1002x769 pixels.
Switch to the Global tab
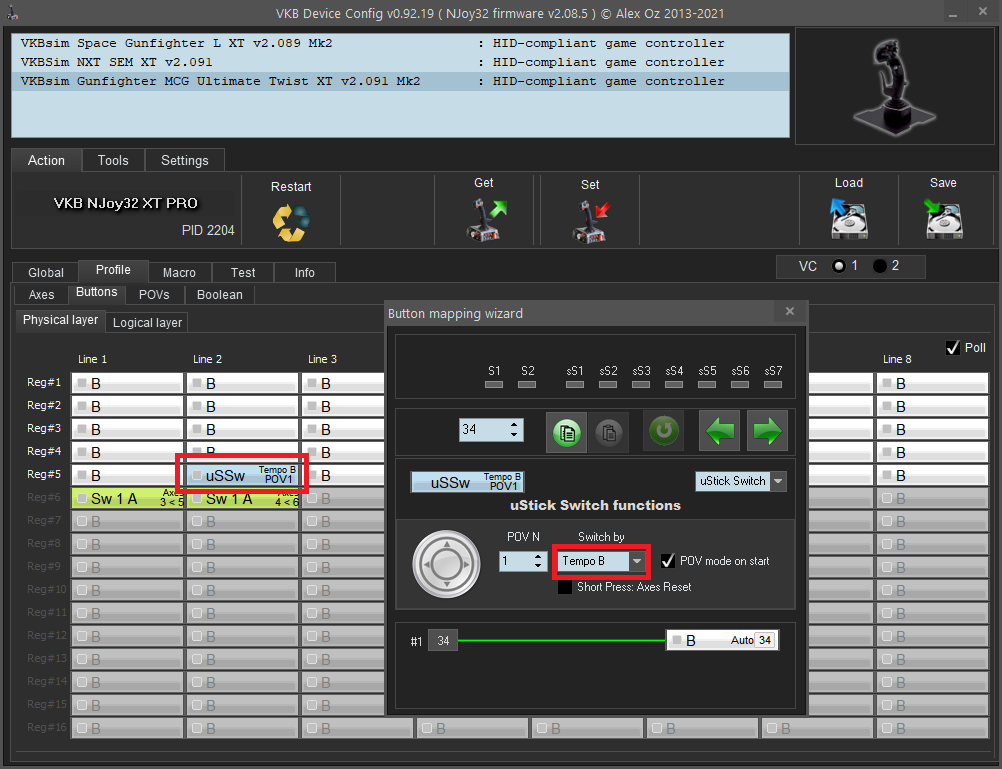(46, 272)
